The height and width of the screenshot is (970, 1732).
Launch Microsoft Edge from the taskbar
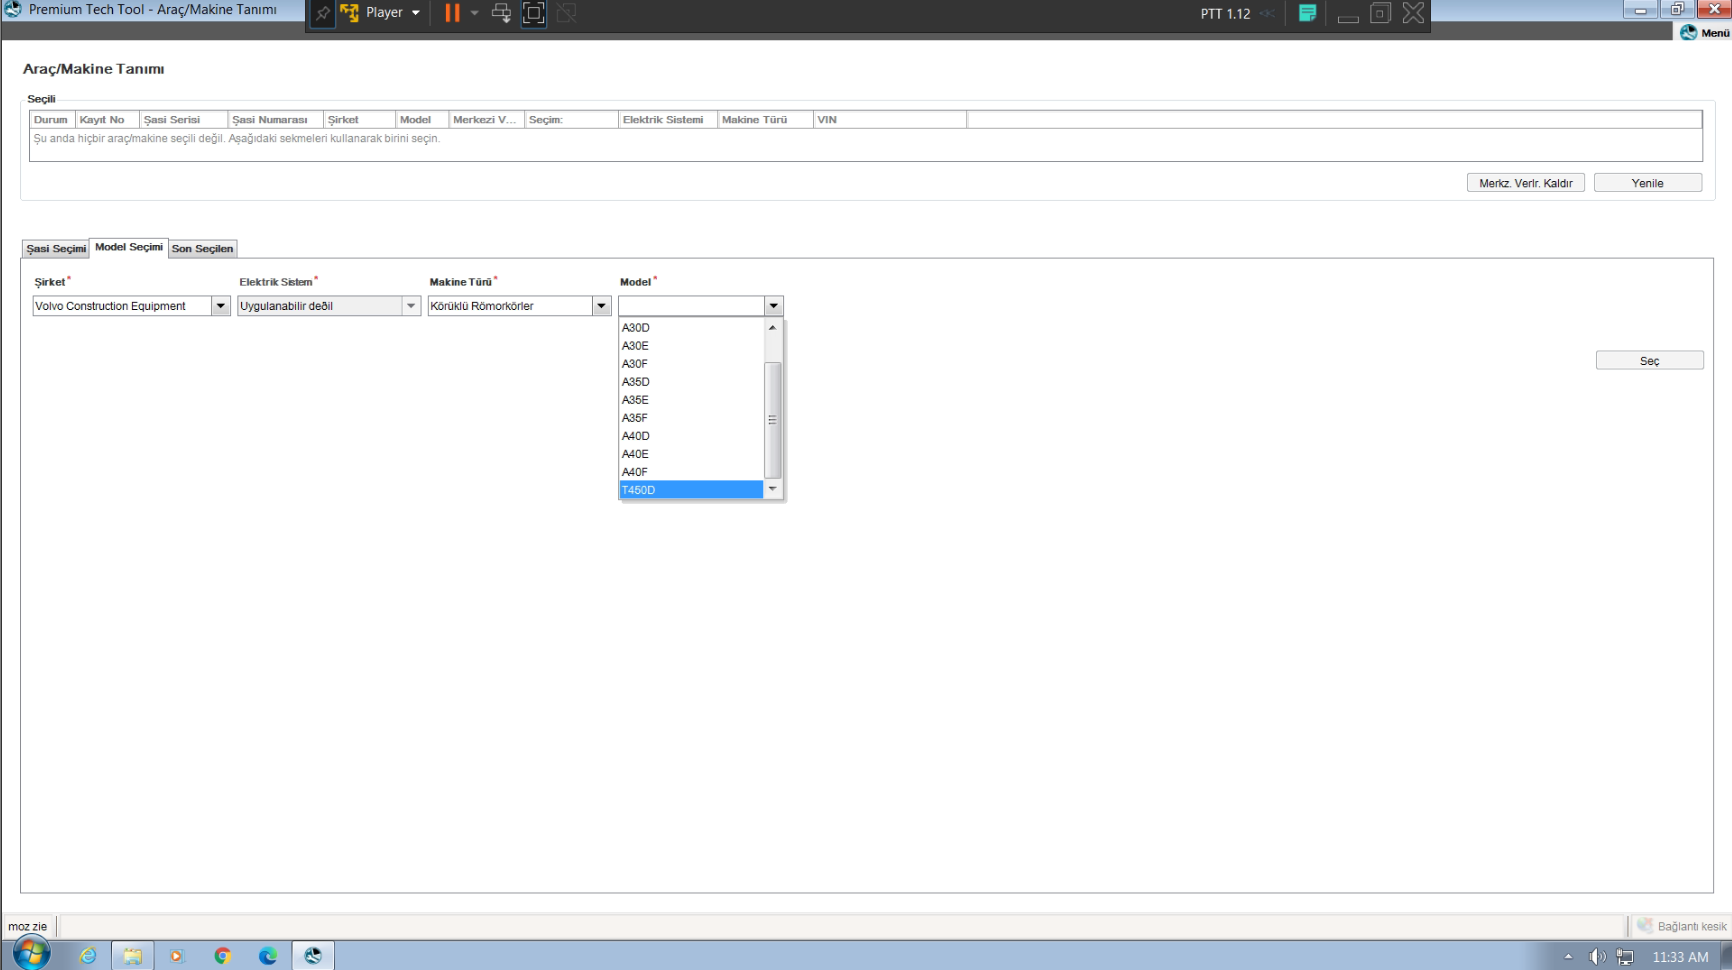coord(268,956)
